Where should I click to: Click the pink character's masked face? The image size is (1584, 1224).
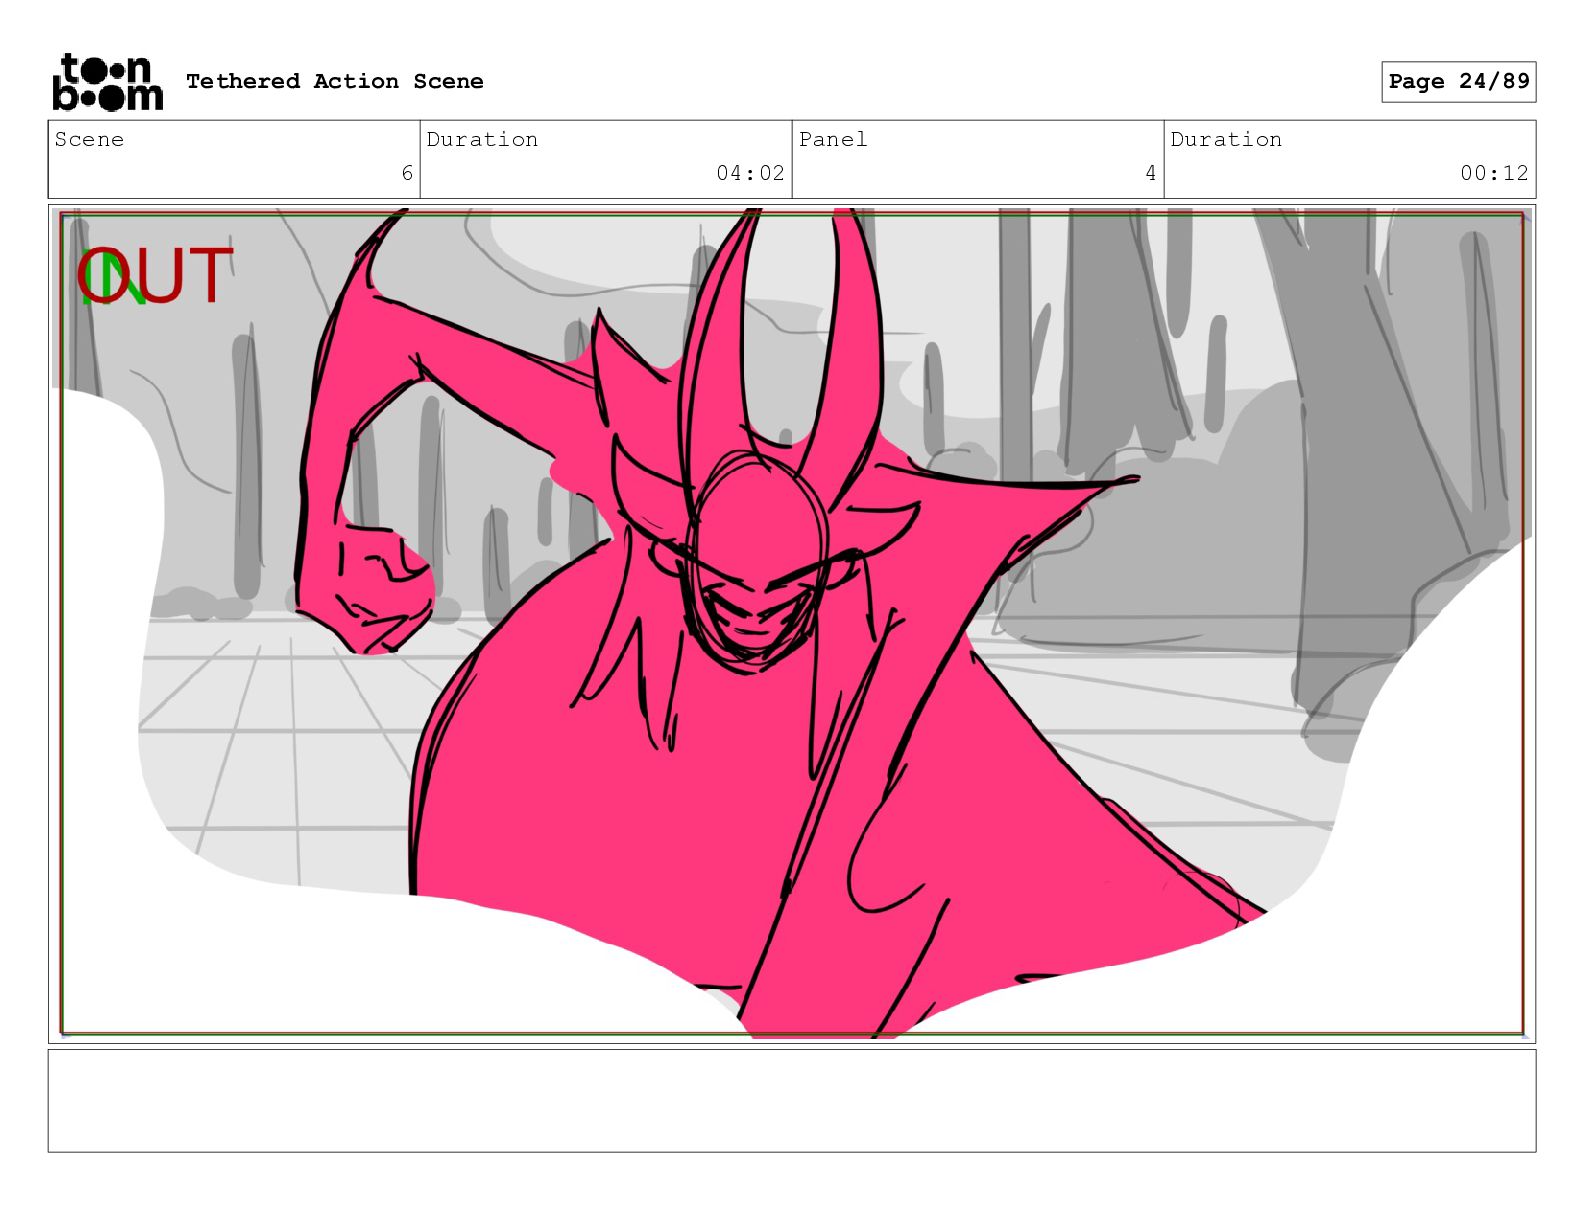pos(755,580)
